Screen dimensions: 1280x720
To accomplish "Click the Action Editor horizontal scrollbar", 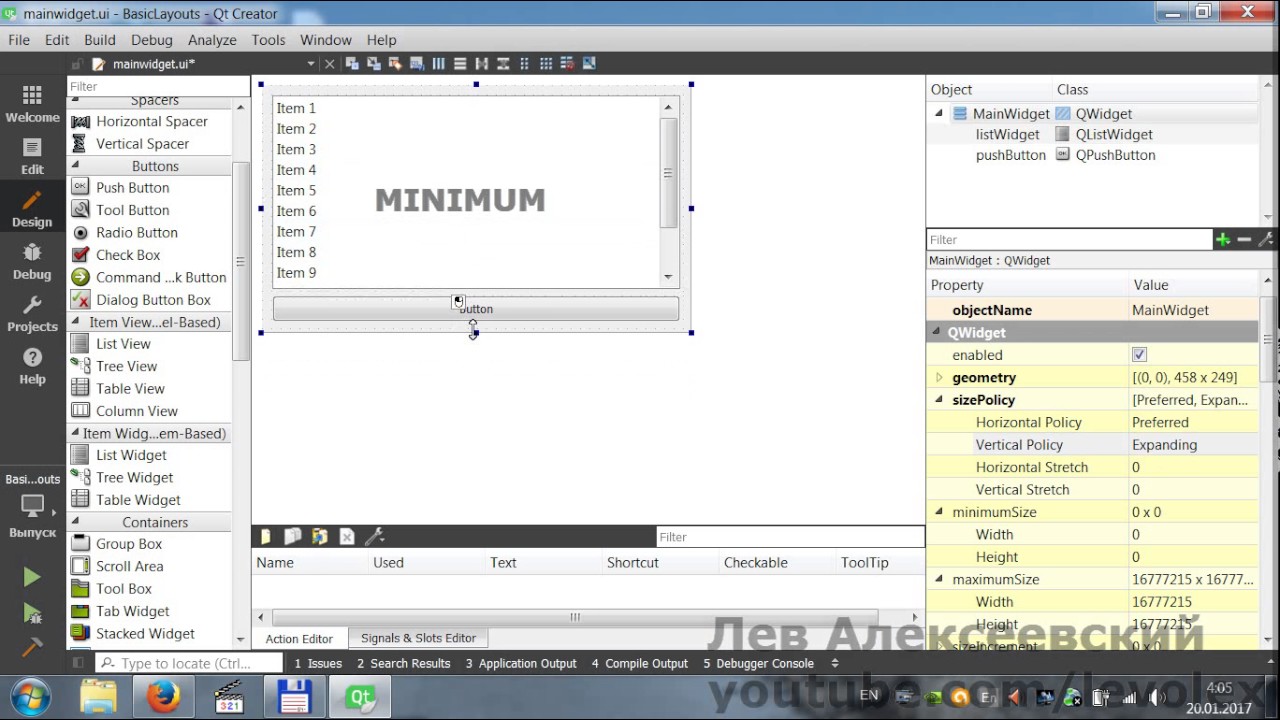I will [575, 617].
